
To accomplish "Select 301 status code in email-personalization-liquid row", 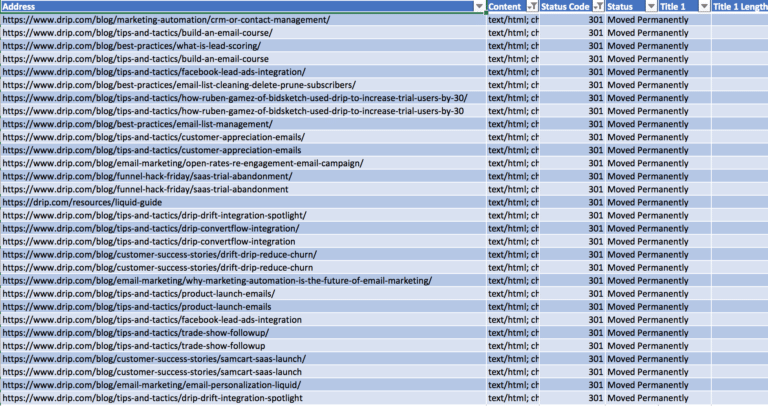I will (573, 385).
